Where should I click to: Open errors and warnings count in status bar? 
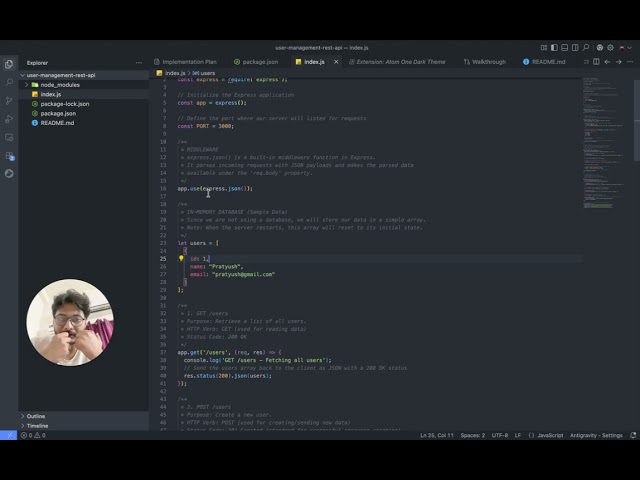(x=33, y=436)
